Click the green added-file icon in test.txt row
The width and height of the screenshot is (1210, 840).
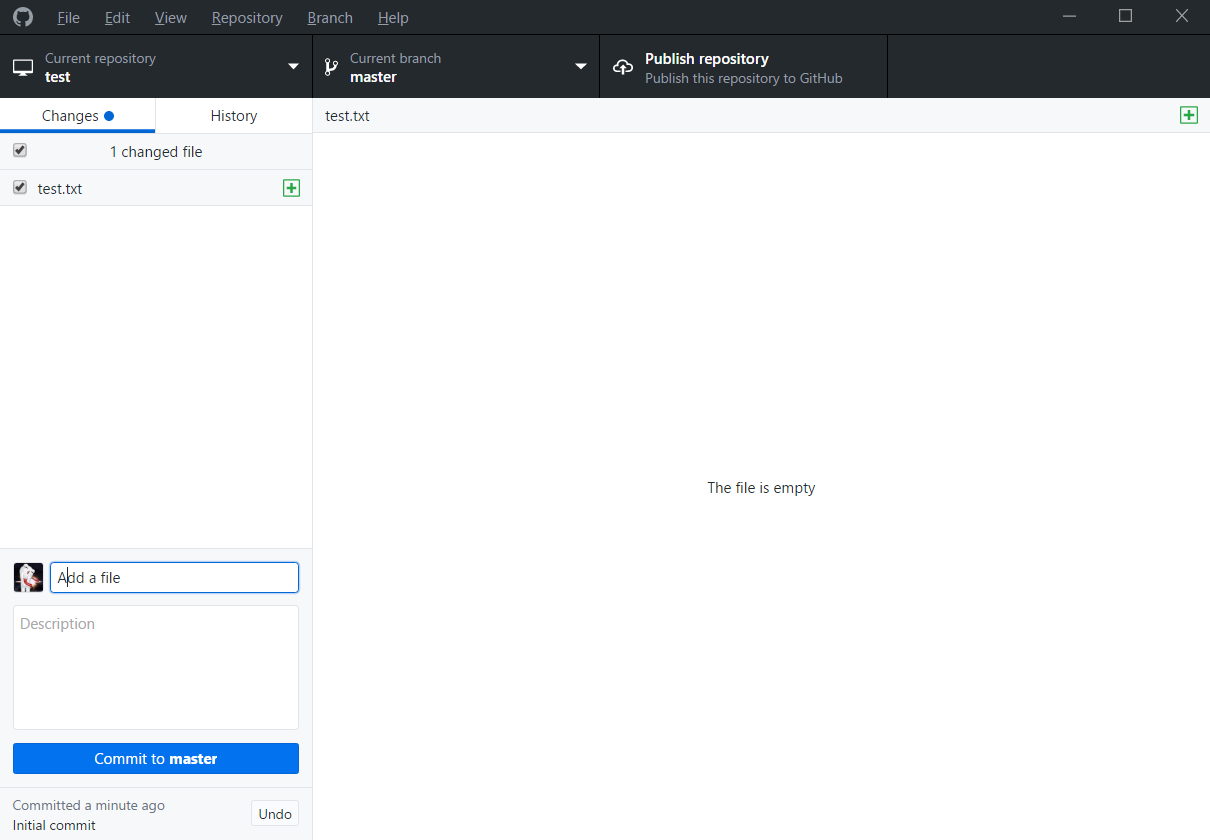coord(291,188)
